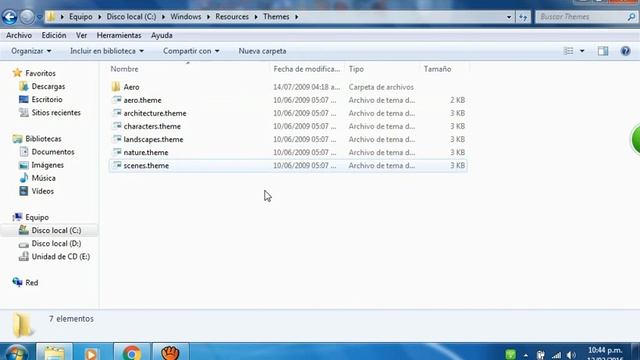Show hidden tray icons arrow

526,356
